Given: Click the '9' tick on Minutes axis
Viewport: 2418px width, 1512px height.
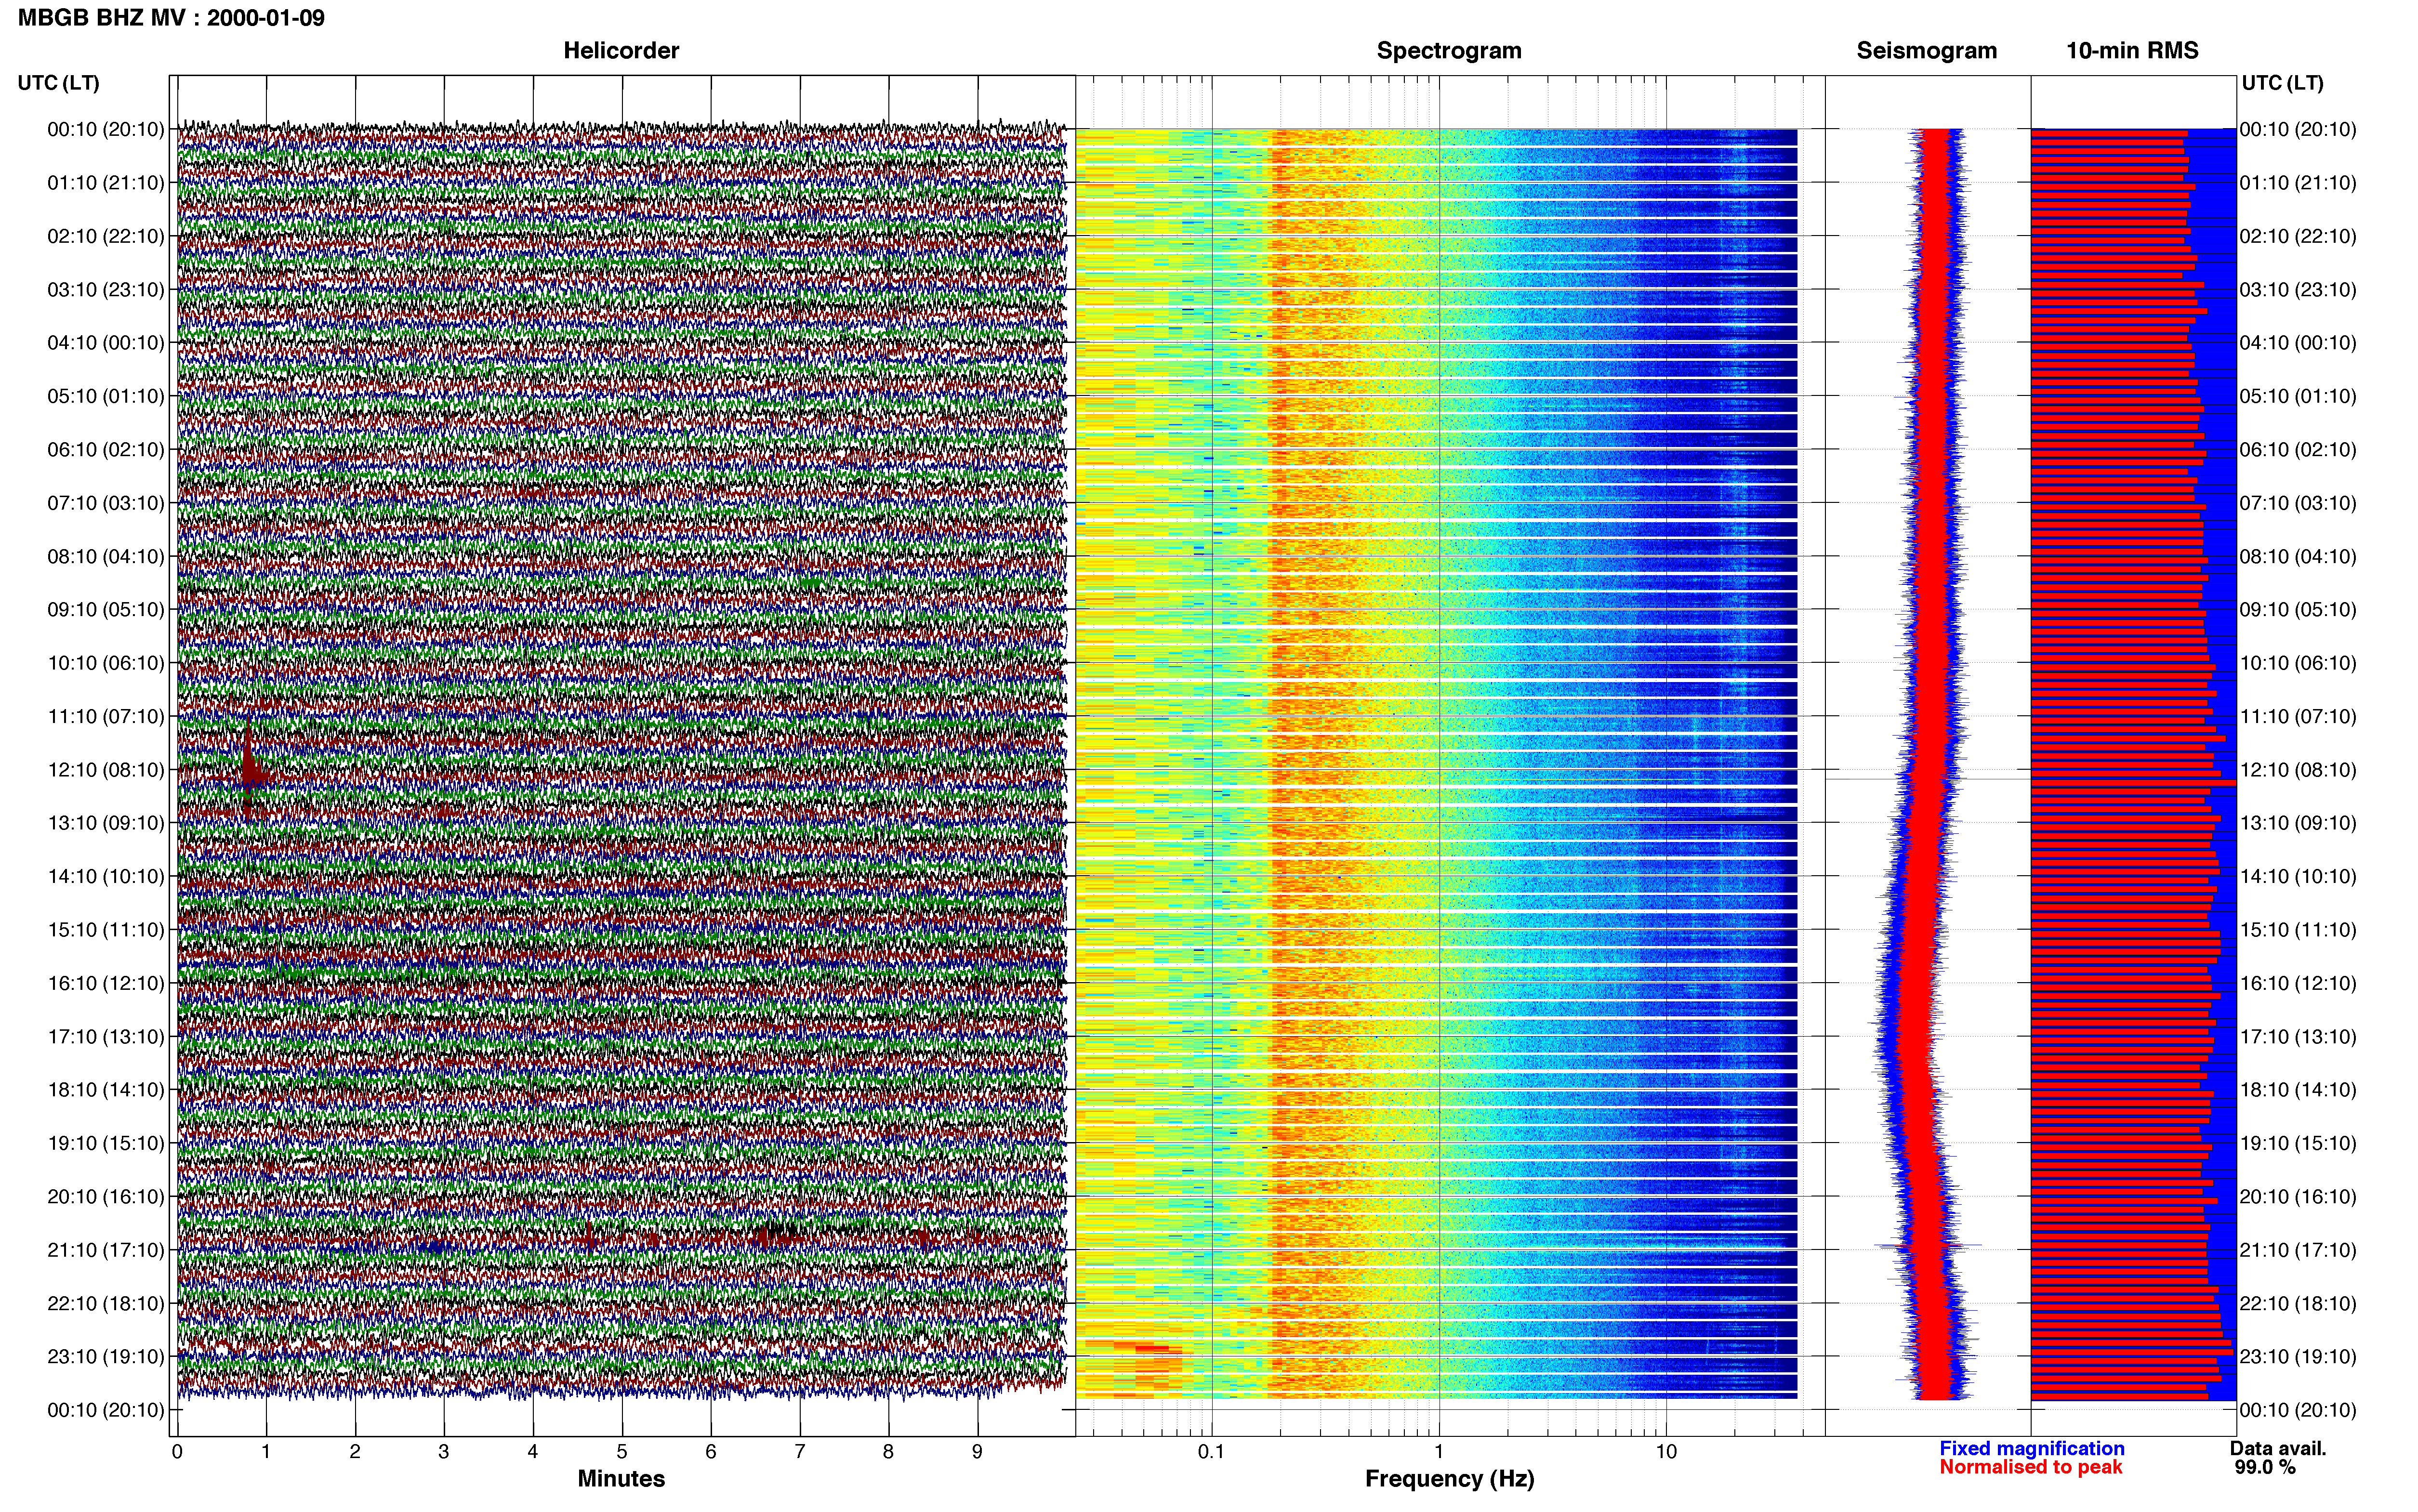Looking at the screenshot, I should pos(978,1451).
